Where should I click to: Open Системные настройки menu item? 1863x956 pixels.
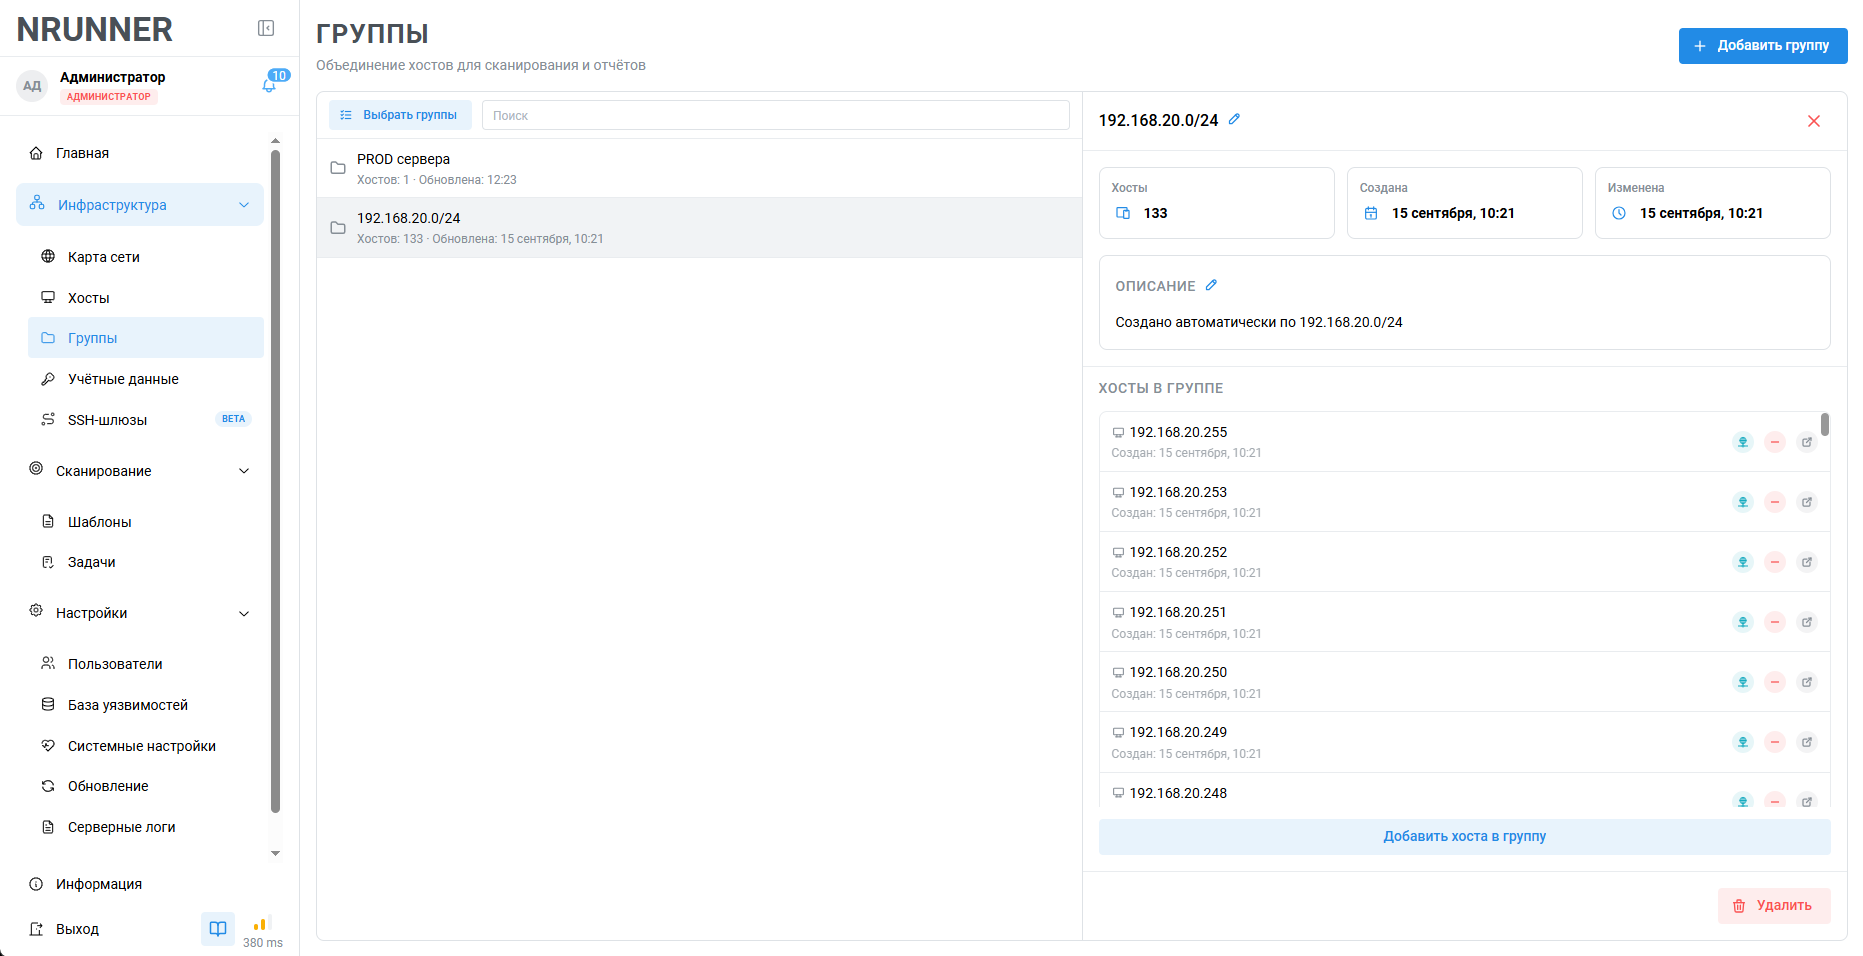pyautogui.click(x=146, y=746)
